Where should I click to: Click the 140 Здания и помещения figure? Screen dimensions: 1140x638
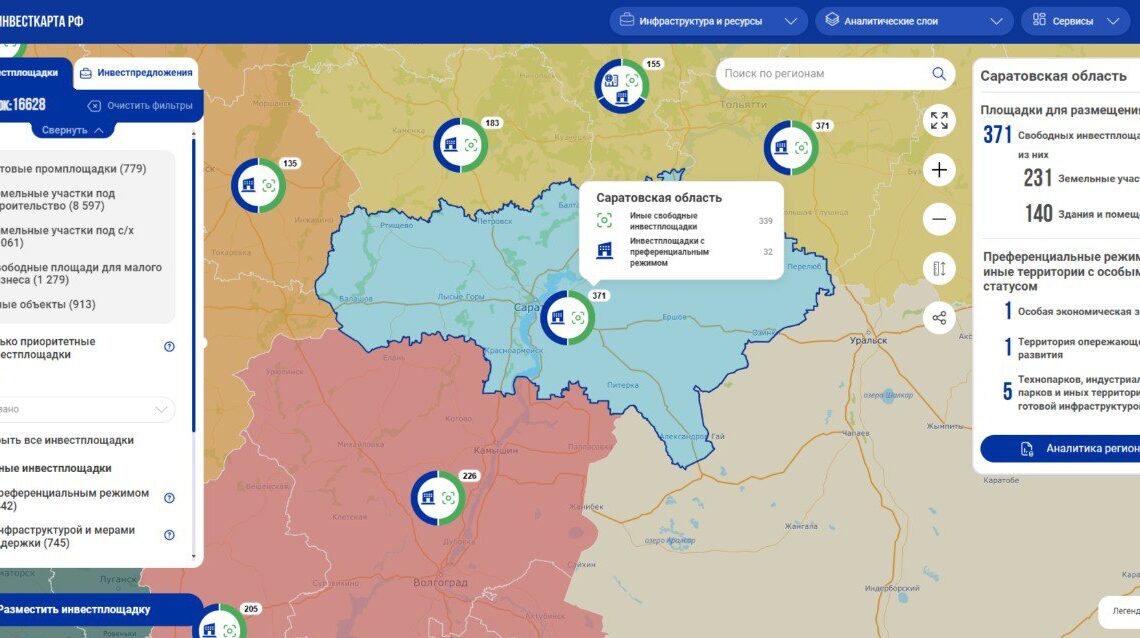[1038, 213]
